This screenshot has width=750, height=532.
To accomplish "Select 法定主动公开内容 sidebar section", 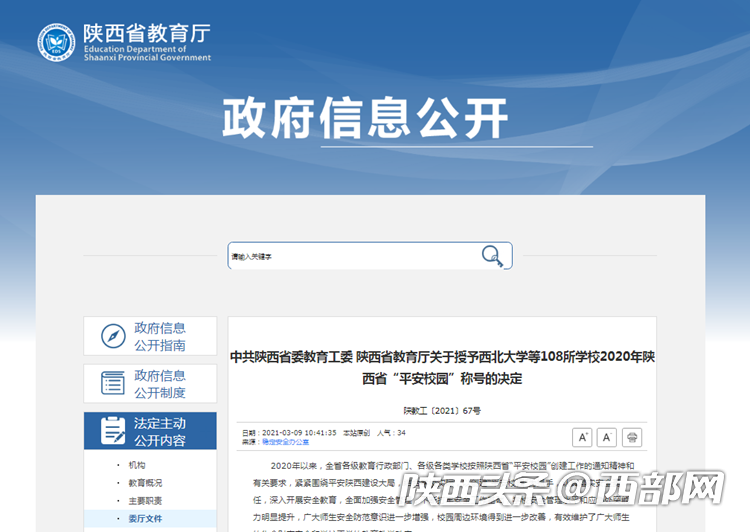I will point(150,431).
